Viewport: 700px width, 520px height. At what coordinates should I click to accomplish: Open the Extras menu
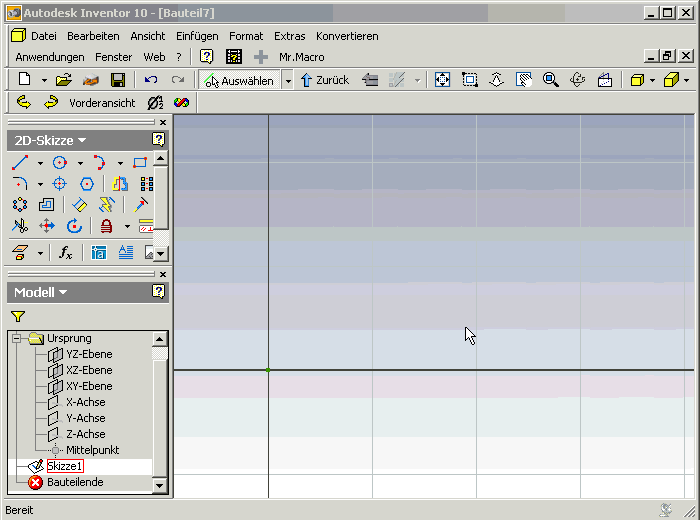click(290, 36)
